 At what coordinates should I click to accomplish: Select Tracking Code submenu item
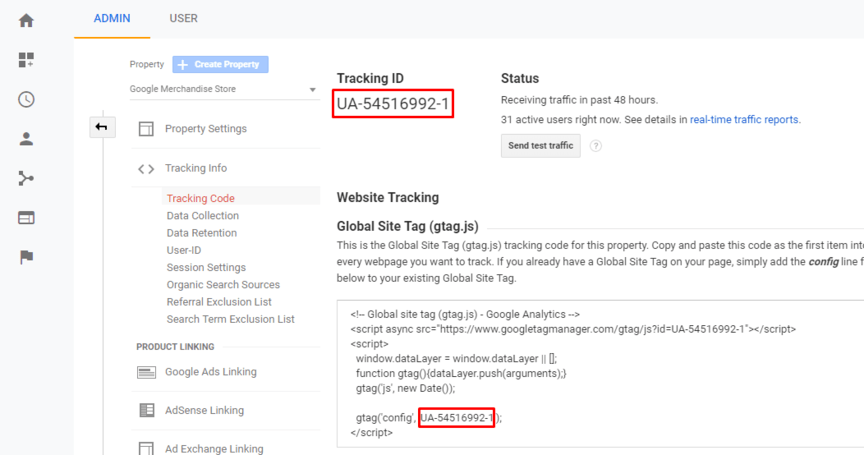[x=201, y=198]
